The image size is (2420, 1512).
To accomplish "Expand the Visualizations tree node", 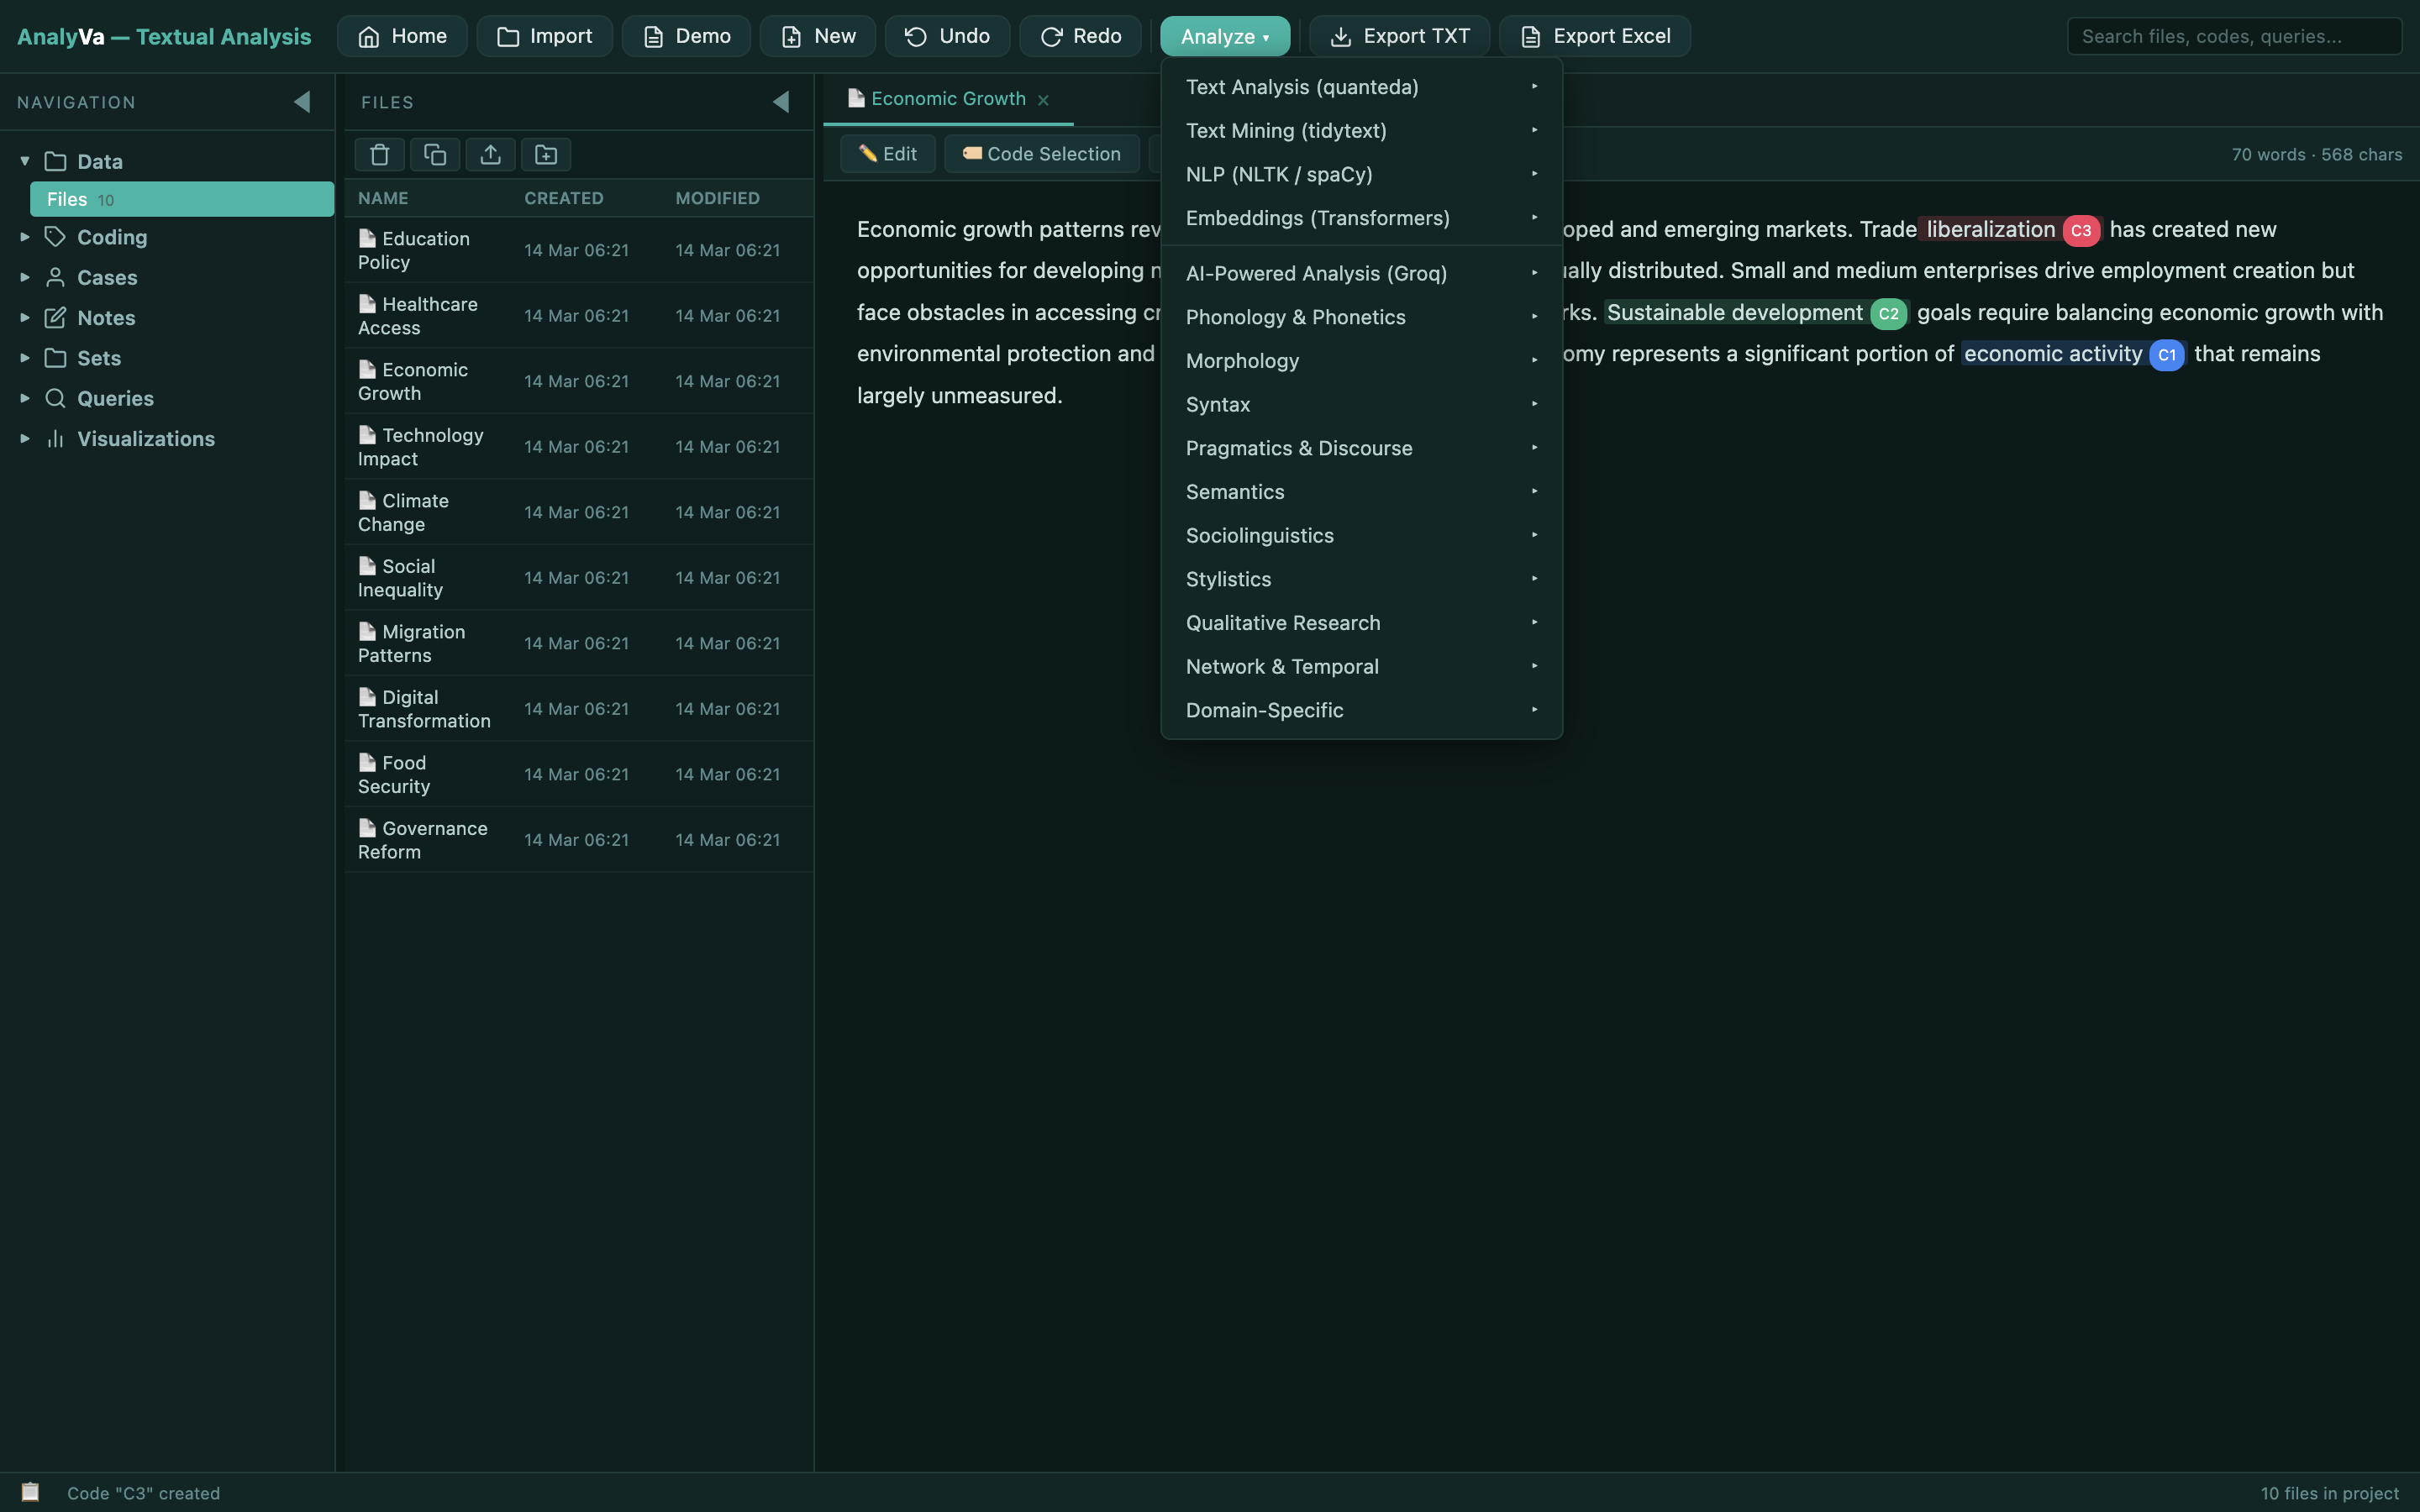I will [25, 438].
